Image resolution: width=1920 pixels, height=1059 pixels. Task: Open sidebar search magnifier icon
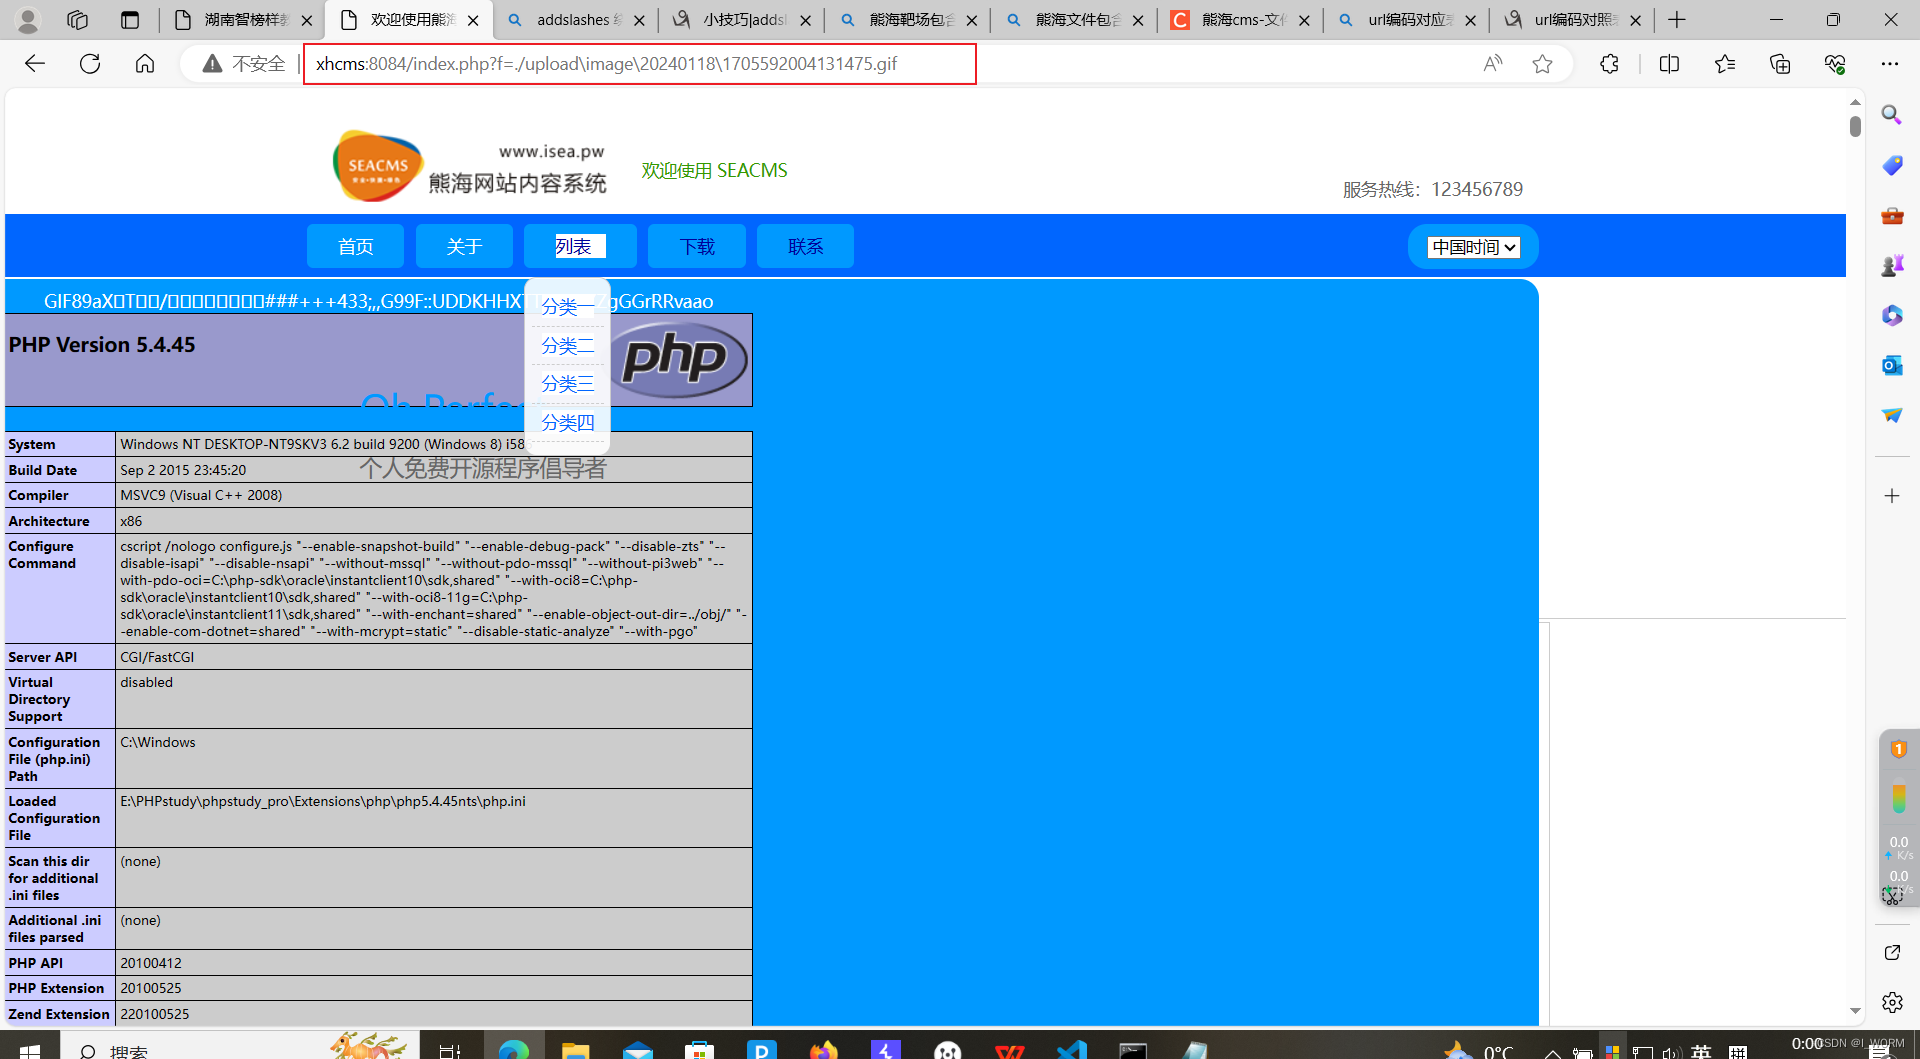coord(1891,115)
